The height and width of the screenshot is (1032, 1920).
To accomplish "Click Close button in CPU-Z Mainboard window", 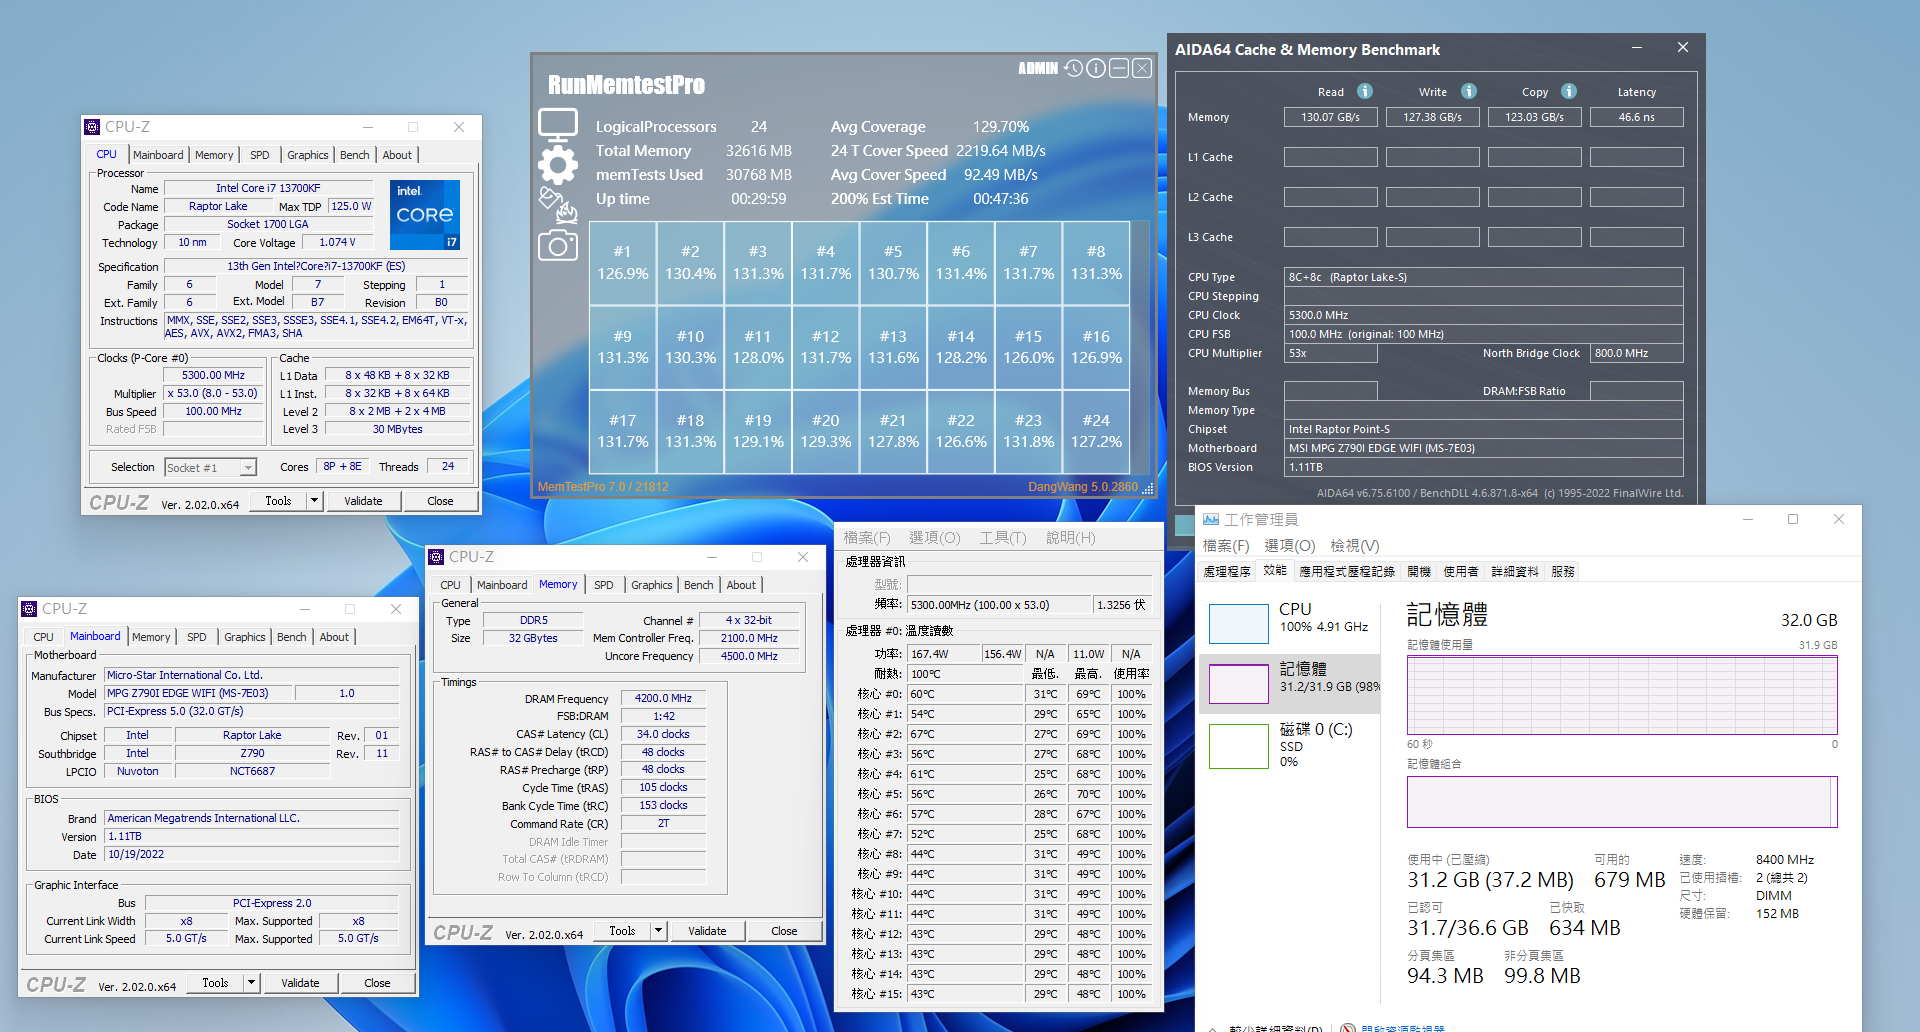I will tap(377, 983).
